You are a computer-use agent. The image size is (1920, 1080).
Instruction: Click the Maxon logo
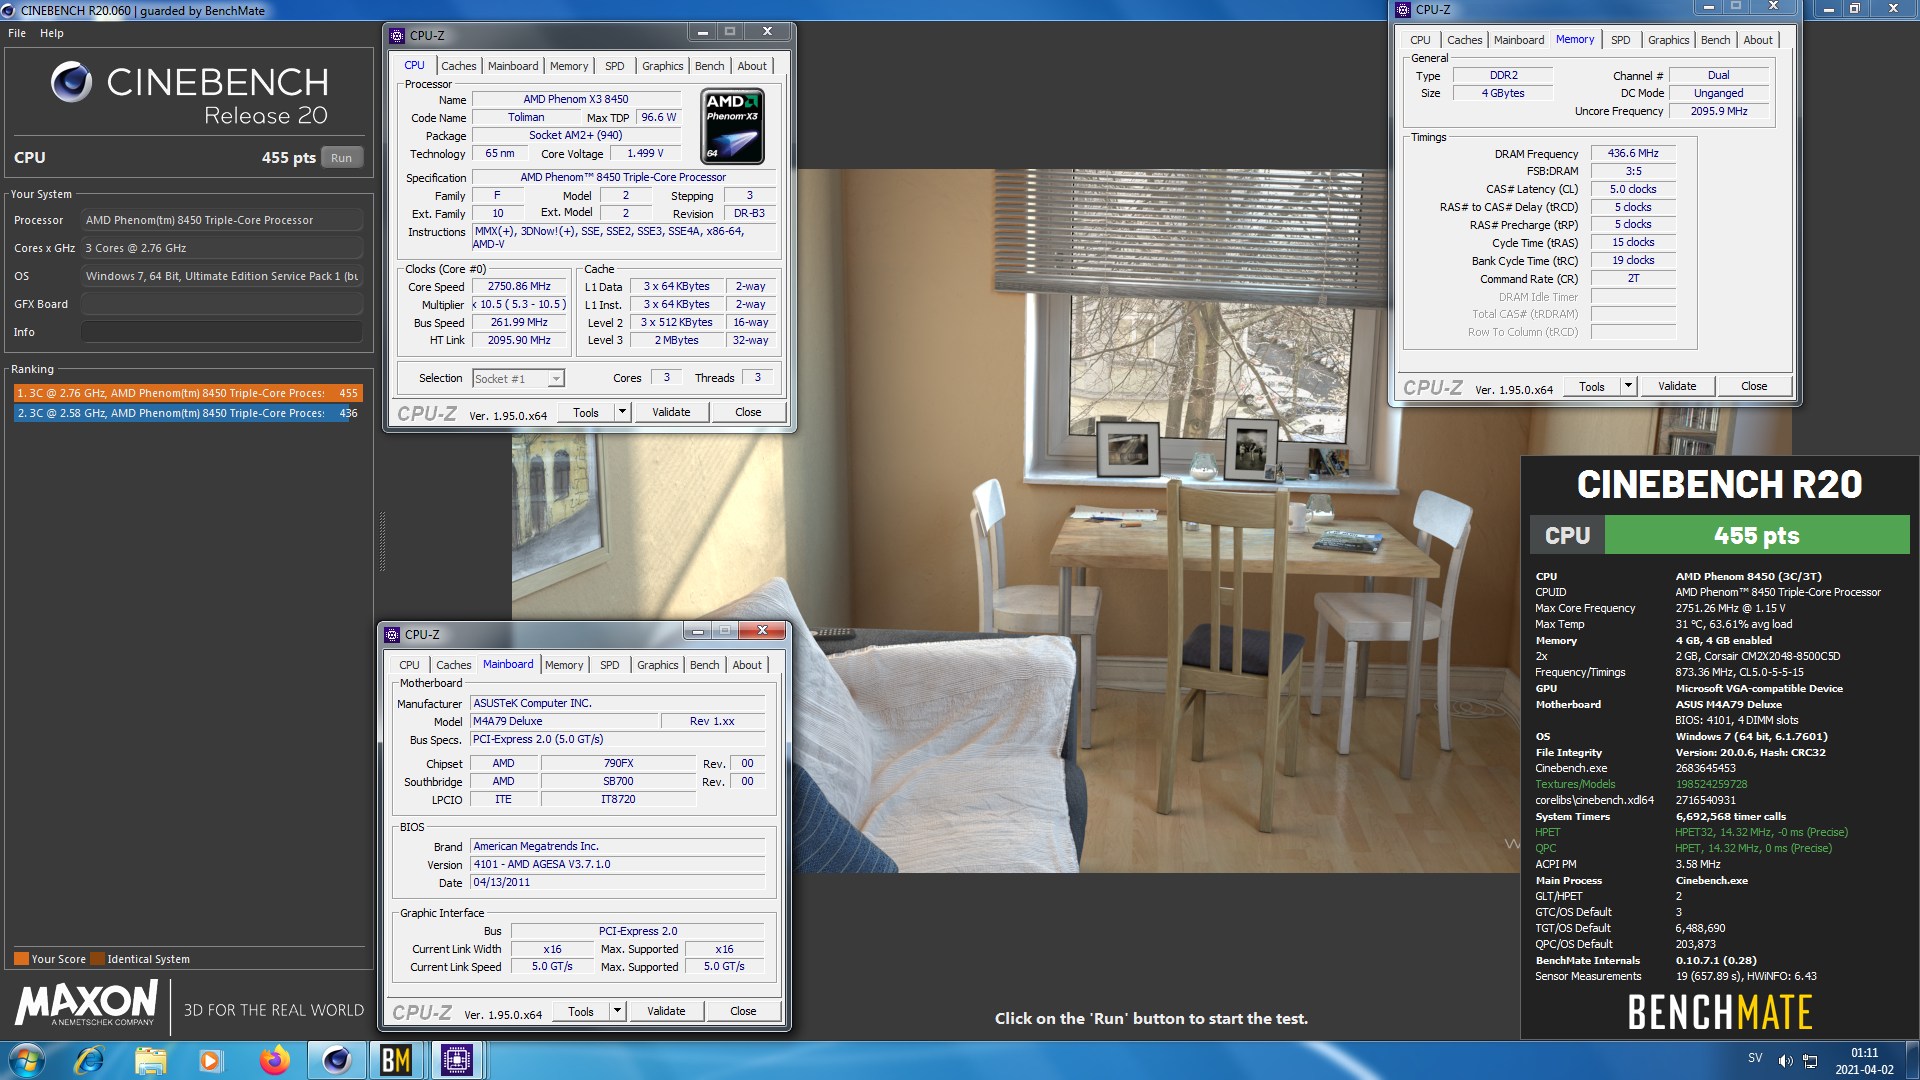[86, 1003]
